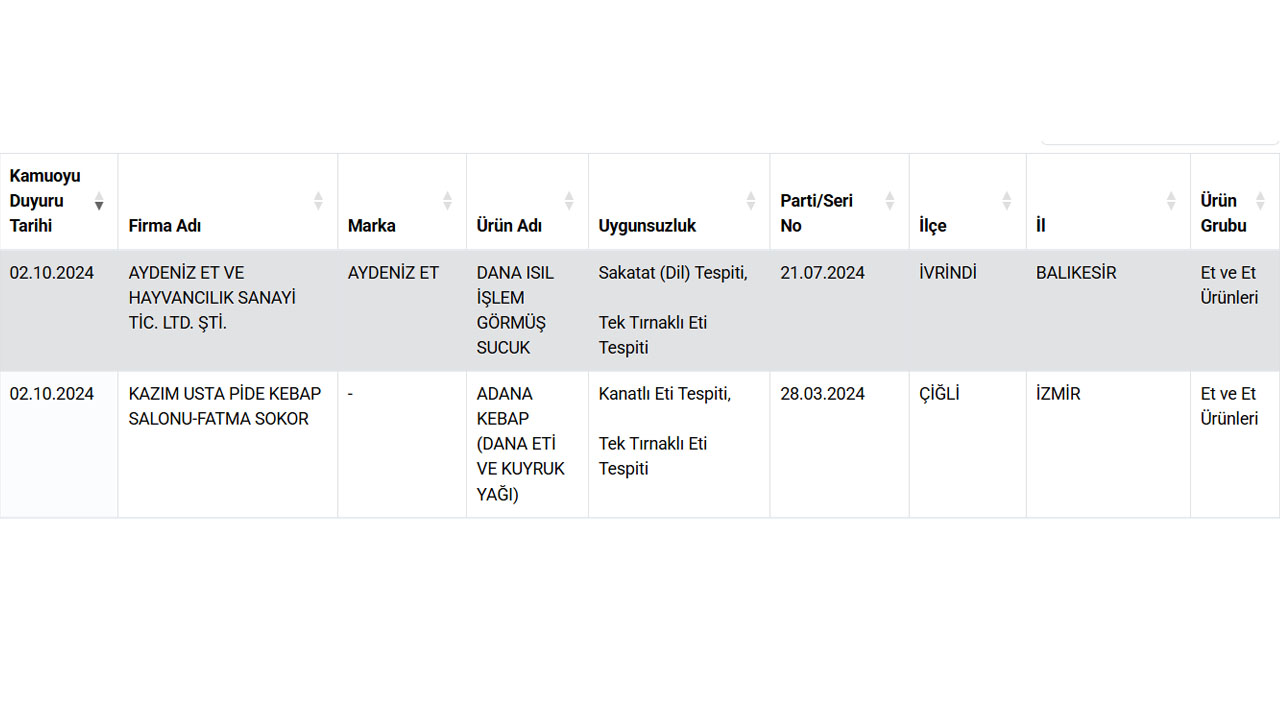Click KAZIM USTA PİDE KEBAP firm cell
The width and height of the screenshot is (1280, 720).
point(228,444)
